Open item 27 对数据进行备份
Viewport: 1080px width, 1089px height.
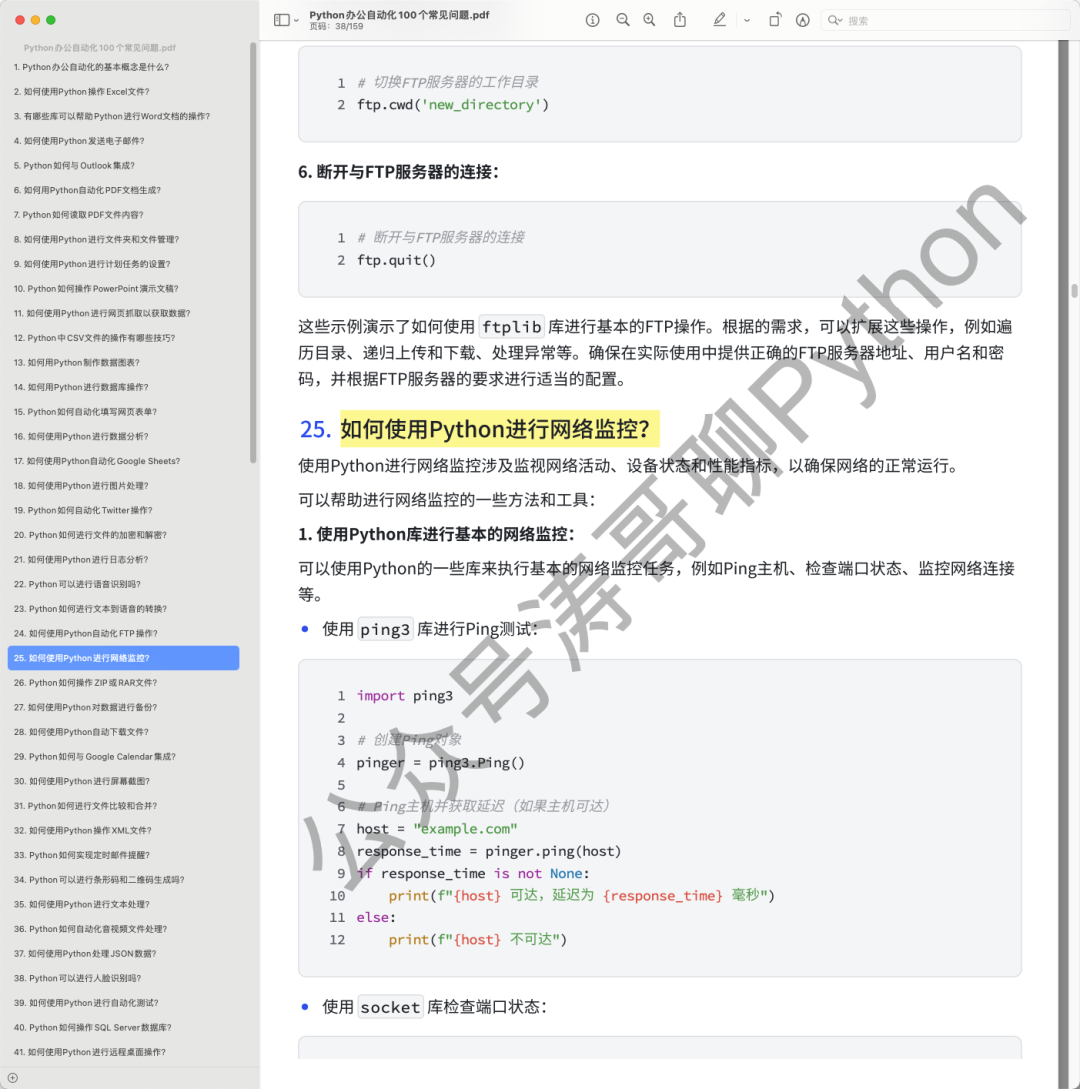coord(85,708)
